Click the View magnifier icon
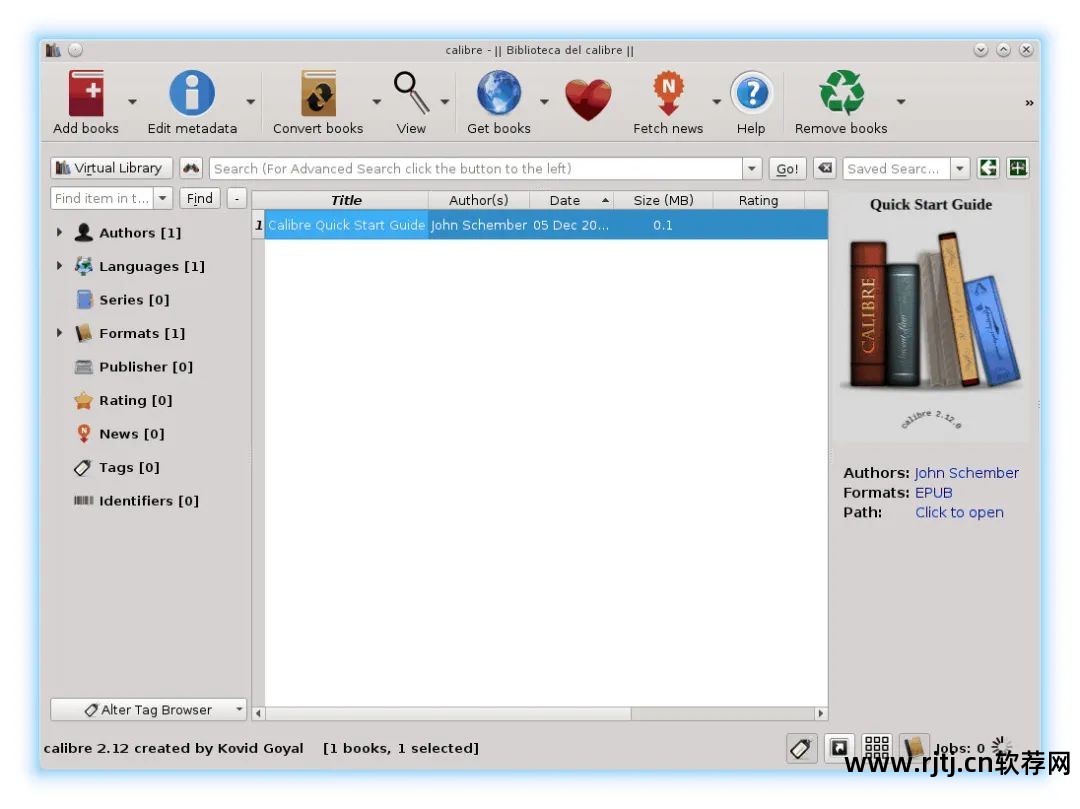The image size is (1080, 809). [411, 93]
